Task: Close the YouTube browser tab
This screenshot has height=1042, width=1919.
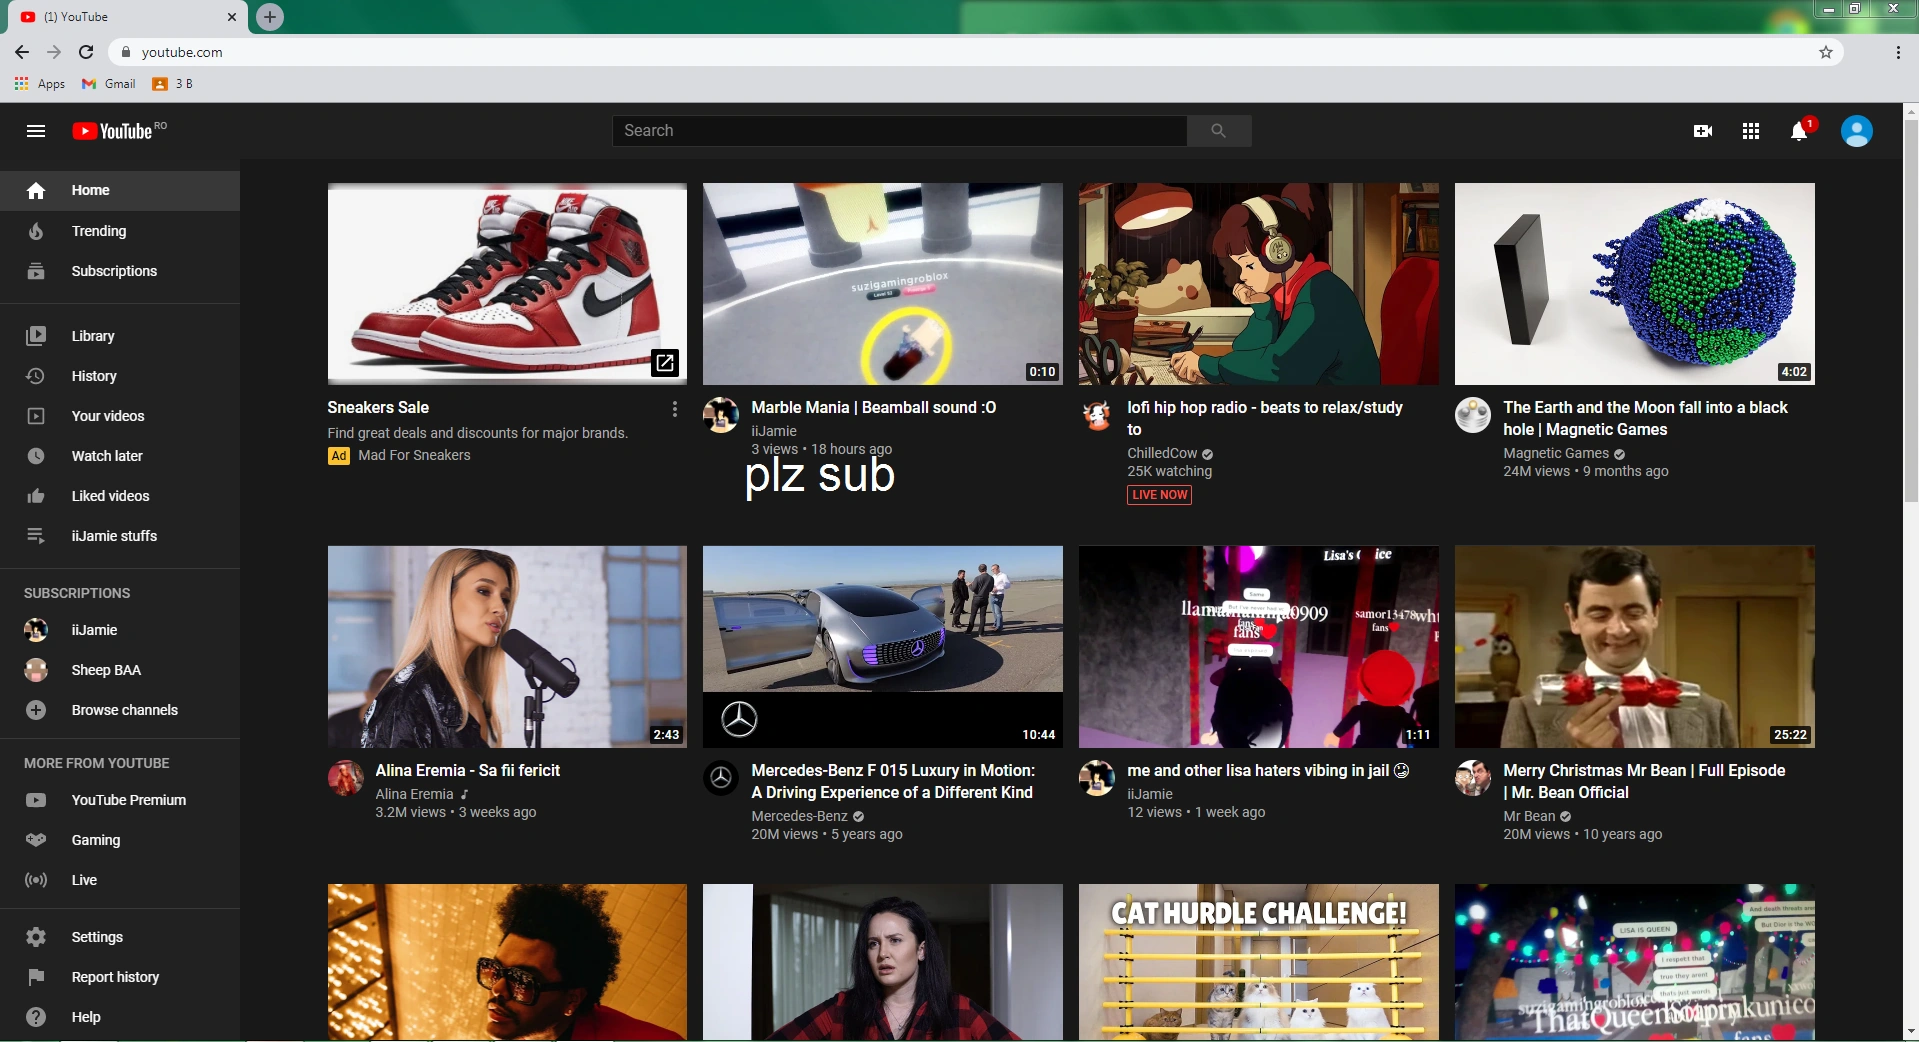Action: 231,17
